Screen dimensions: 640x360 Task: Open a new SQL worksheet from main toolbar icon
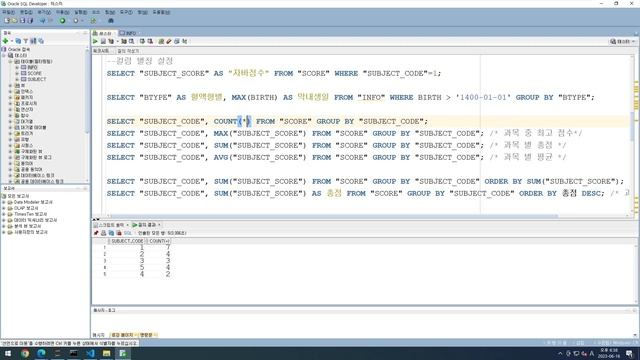(93, 20)
